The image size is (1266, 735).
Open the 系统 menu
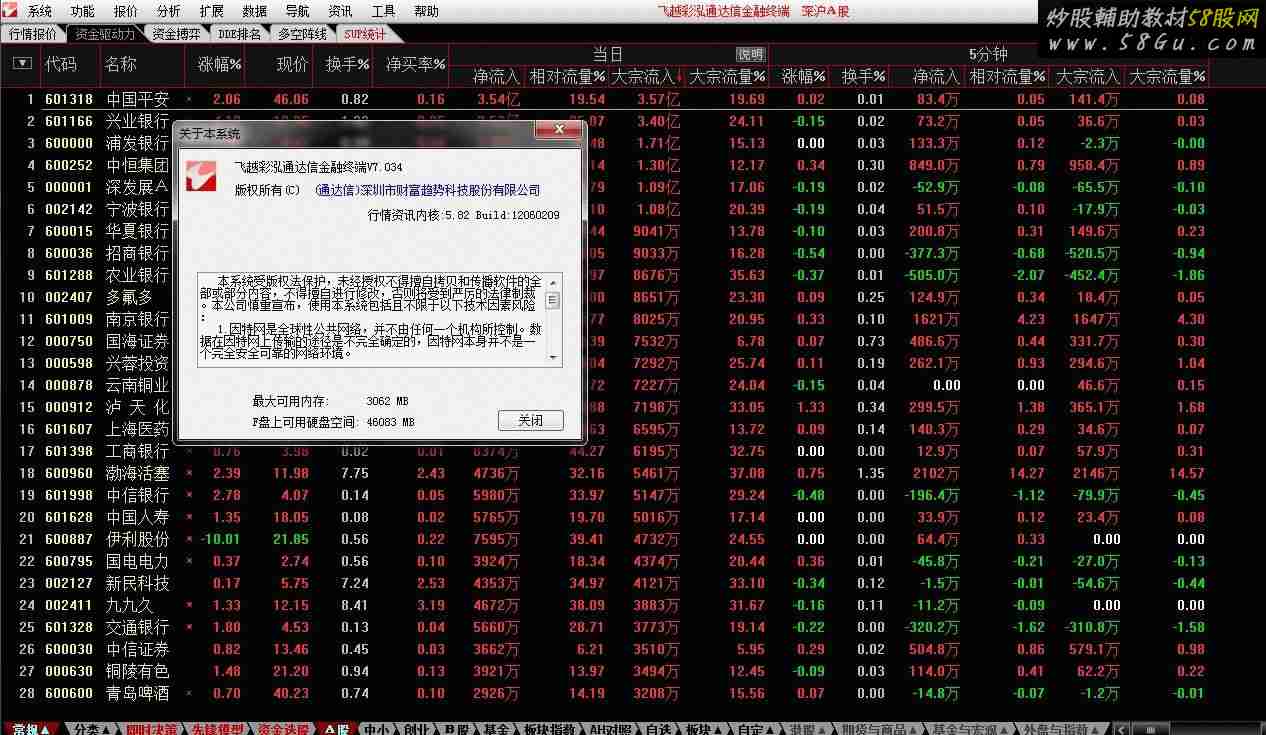40,11
